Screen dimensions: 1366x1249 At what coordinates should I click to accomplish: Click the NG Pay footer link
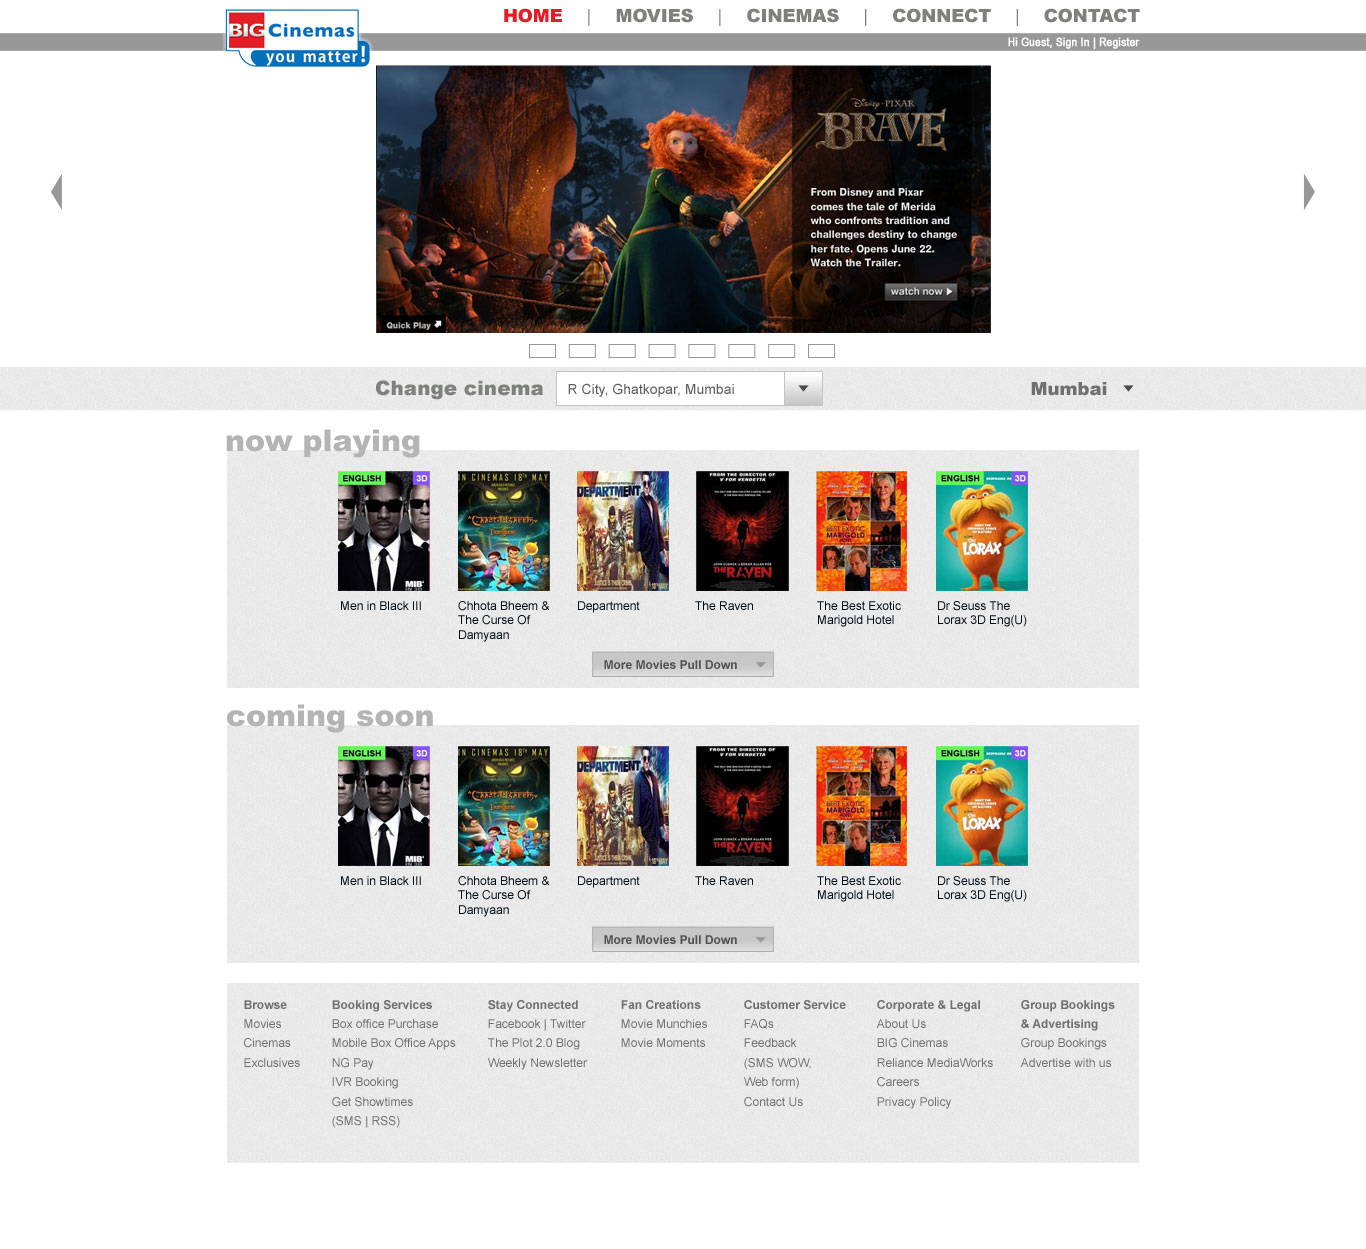pyautogui.click(x=352, y=1063)
